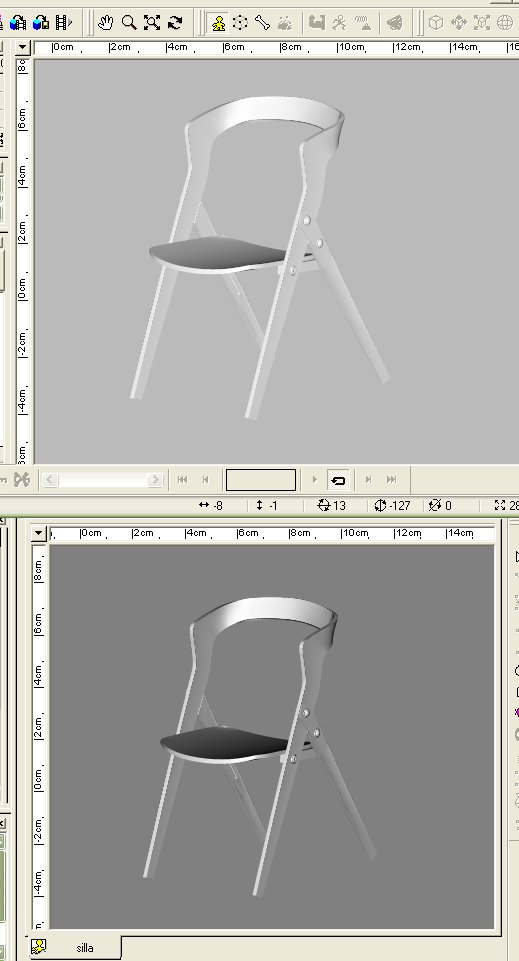Toggle the yellow figure mode button
The image size is (519, 961).
point(218,23)
